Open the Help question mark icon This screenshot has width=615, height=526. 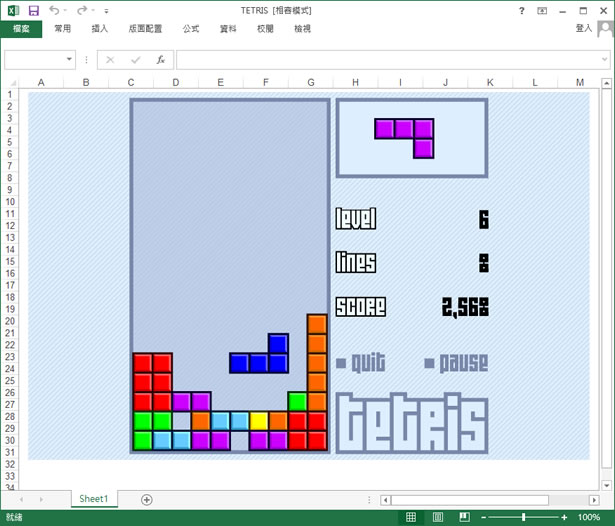522,10
